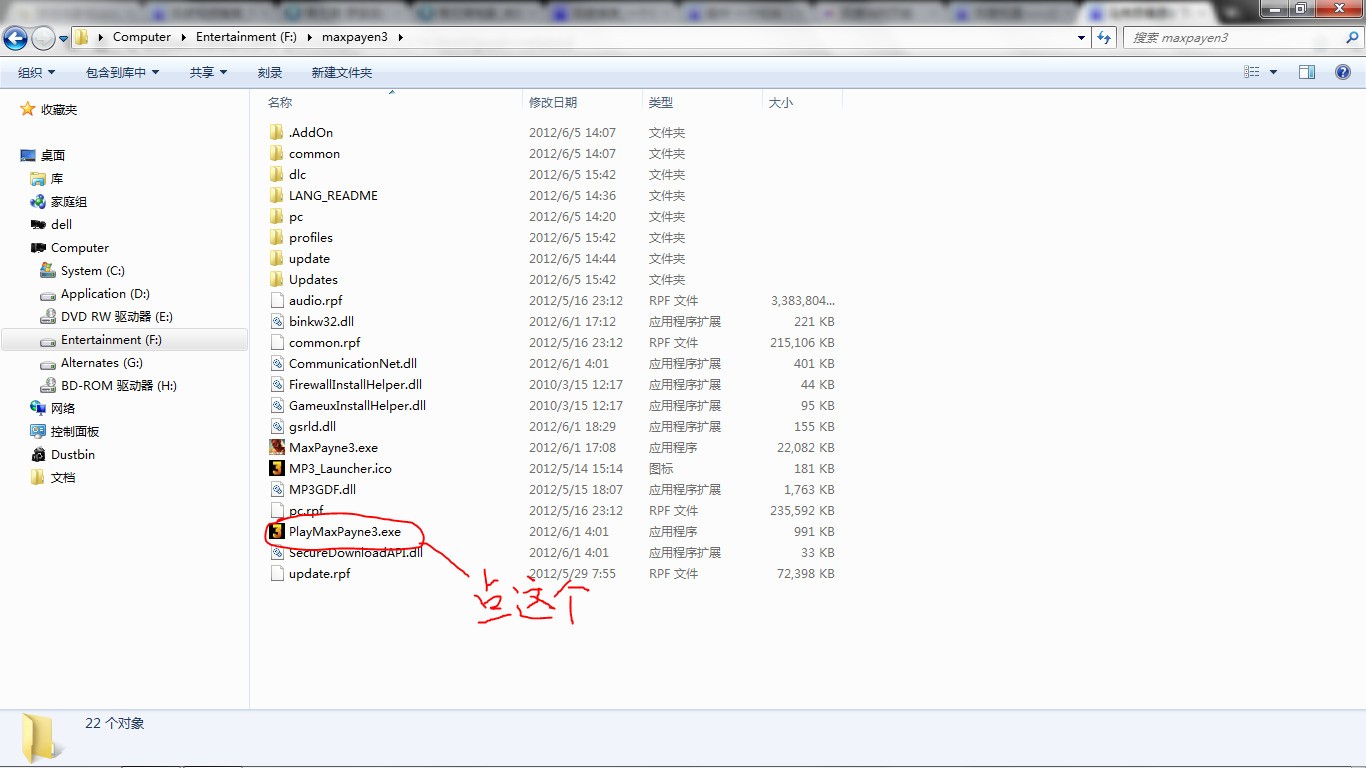Open 控制面板 in the navigation pane

point(75,432)
